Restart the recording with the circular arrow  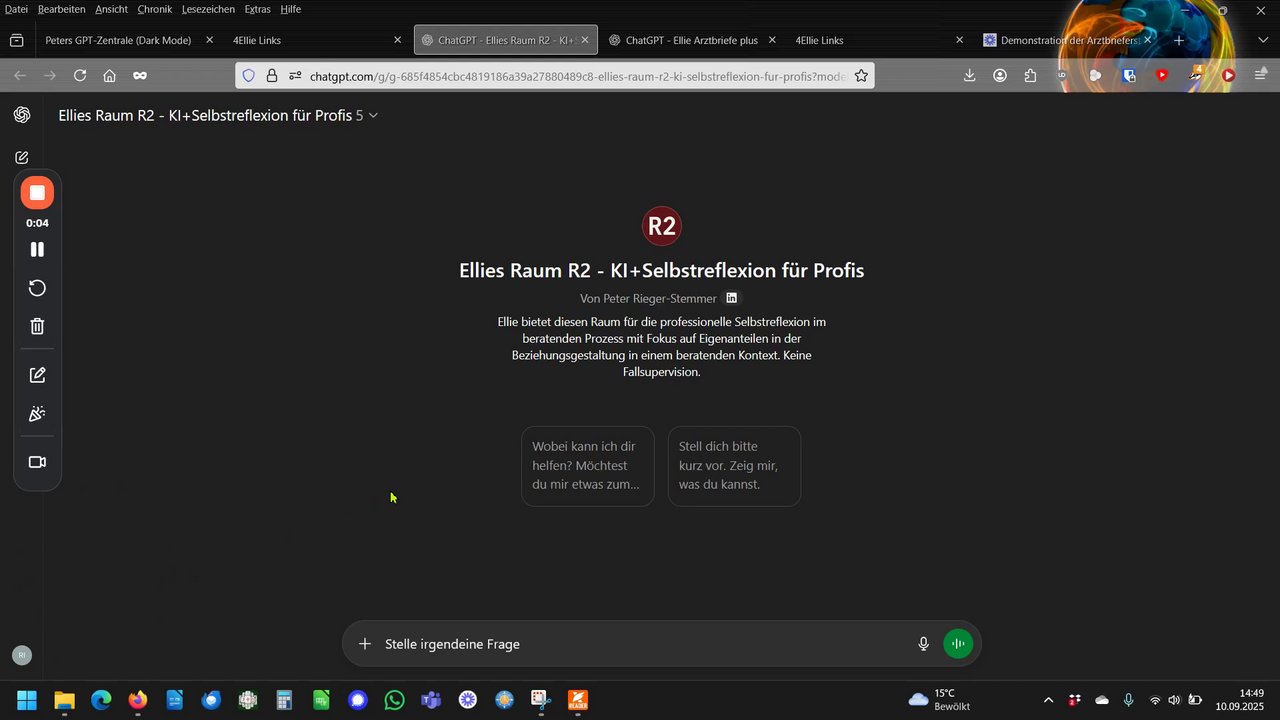pyautogui.click(x=37, y=288)
